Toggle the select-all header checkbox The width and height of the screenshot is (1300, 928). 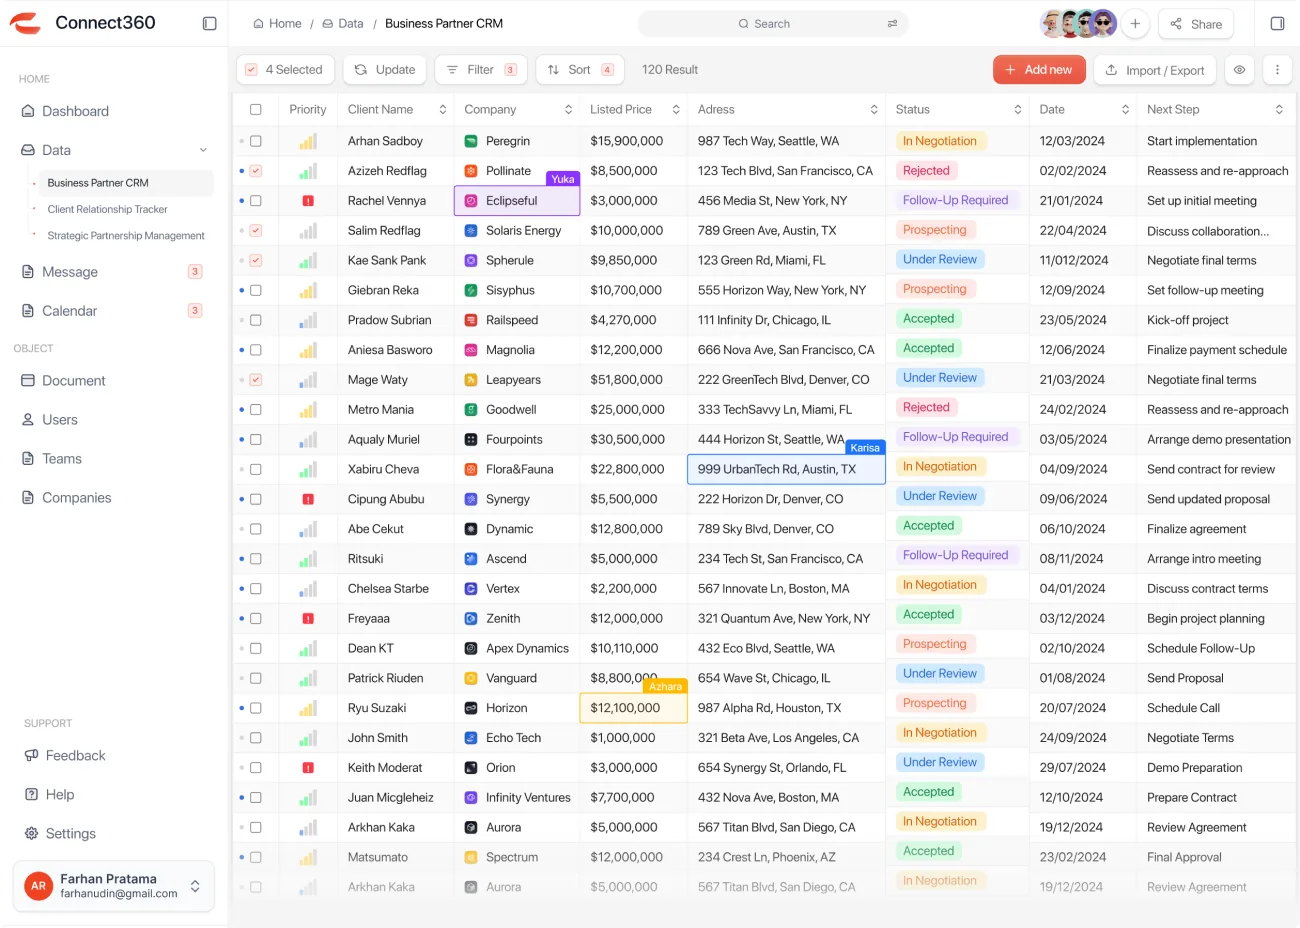pyautogui.click(x=256, y=110)
